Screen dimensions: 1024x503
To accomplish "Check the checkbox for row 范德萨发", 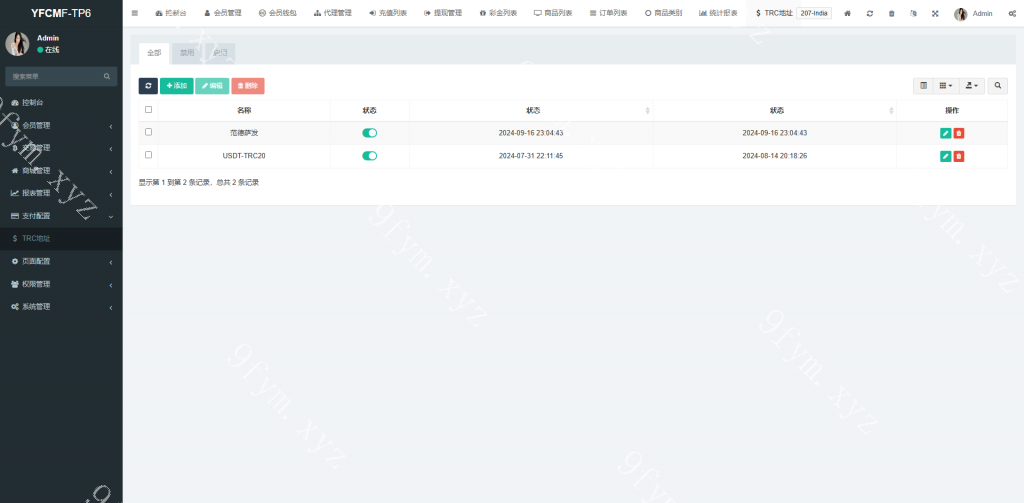I will [x=148, y=132].
